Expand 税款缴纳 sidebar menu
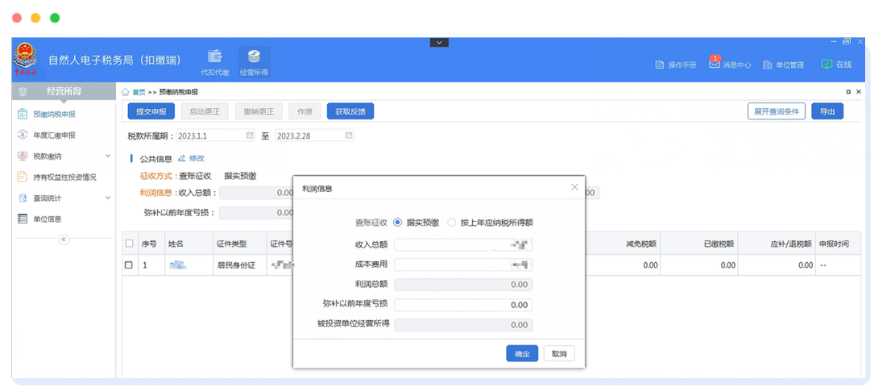 63,156
